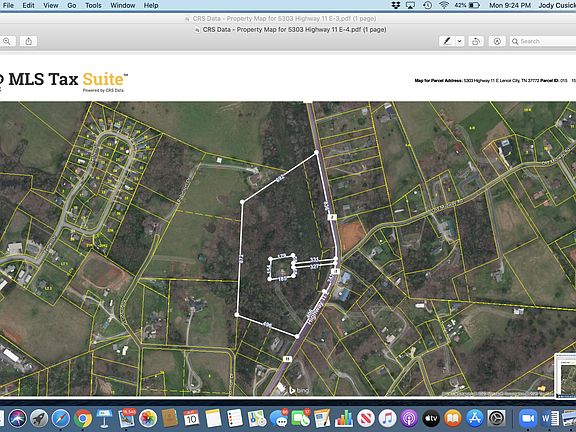The height and width of the screenshot is (432, 576).
Task: Click the MLS Tax Suite logo
Action: click(63, 81)
